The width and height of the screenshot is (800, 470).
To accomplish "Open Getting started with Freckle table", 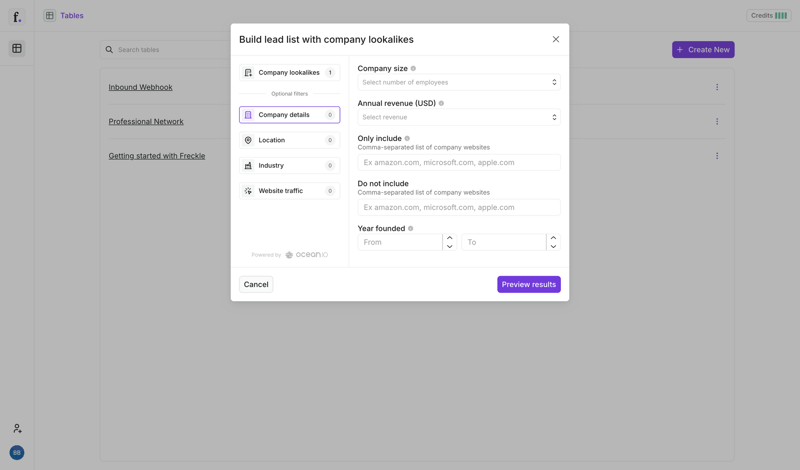I will coord(157,156).
